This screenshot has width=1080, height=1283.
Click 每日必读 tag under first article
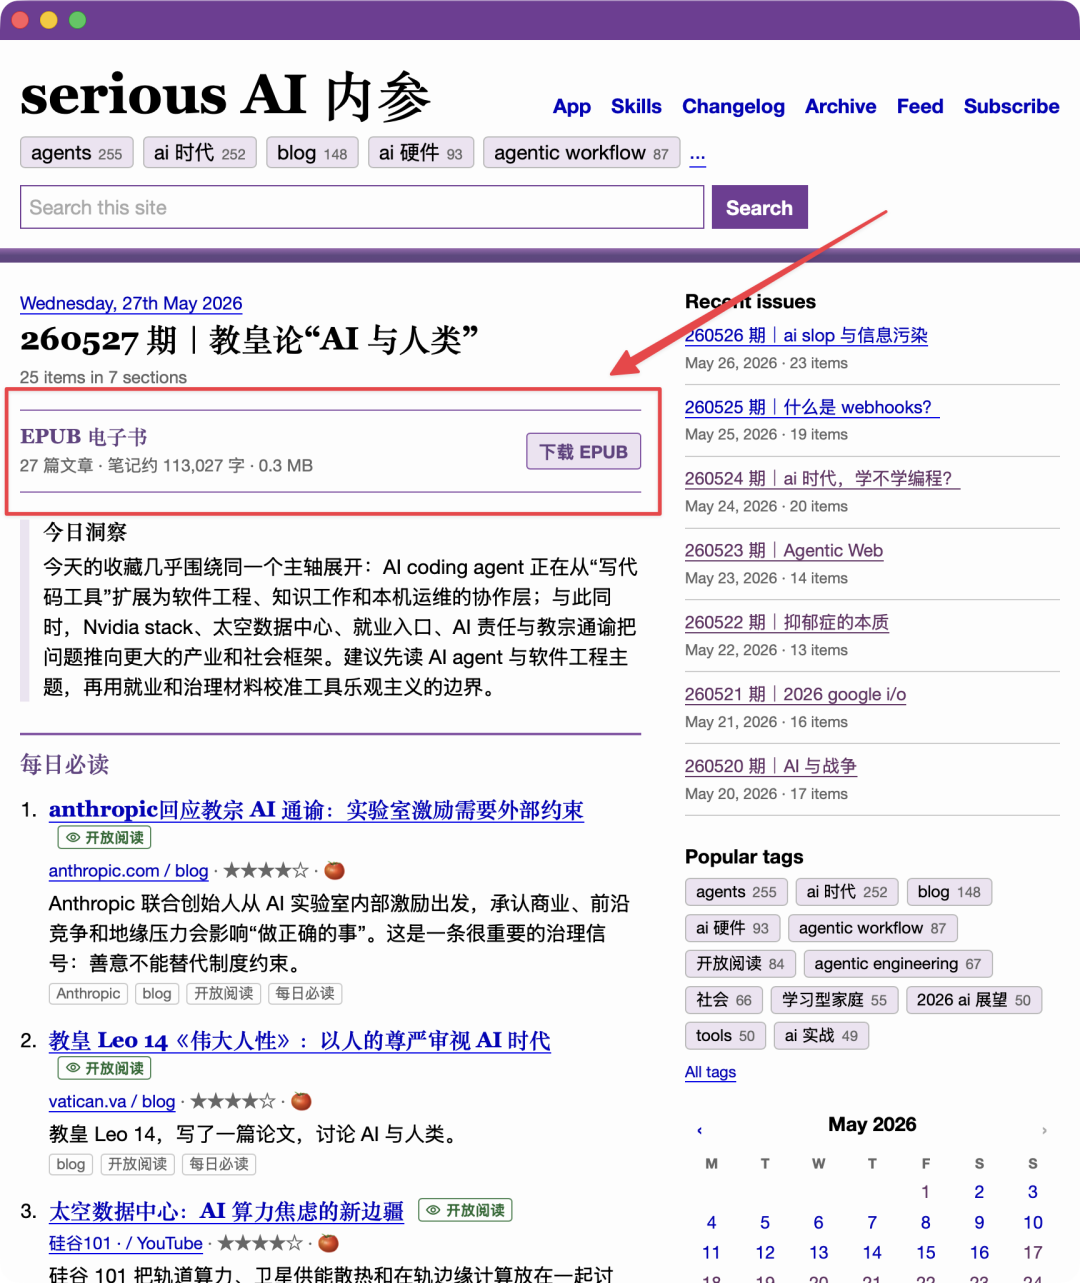click(305, 993)
